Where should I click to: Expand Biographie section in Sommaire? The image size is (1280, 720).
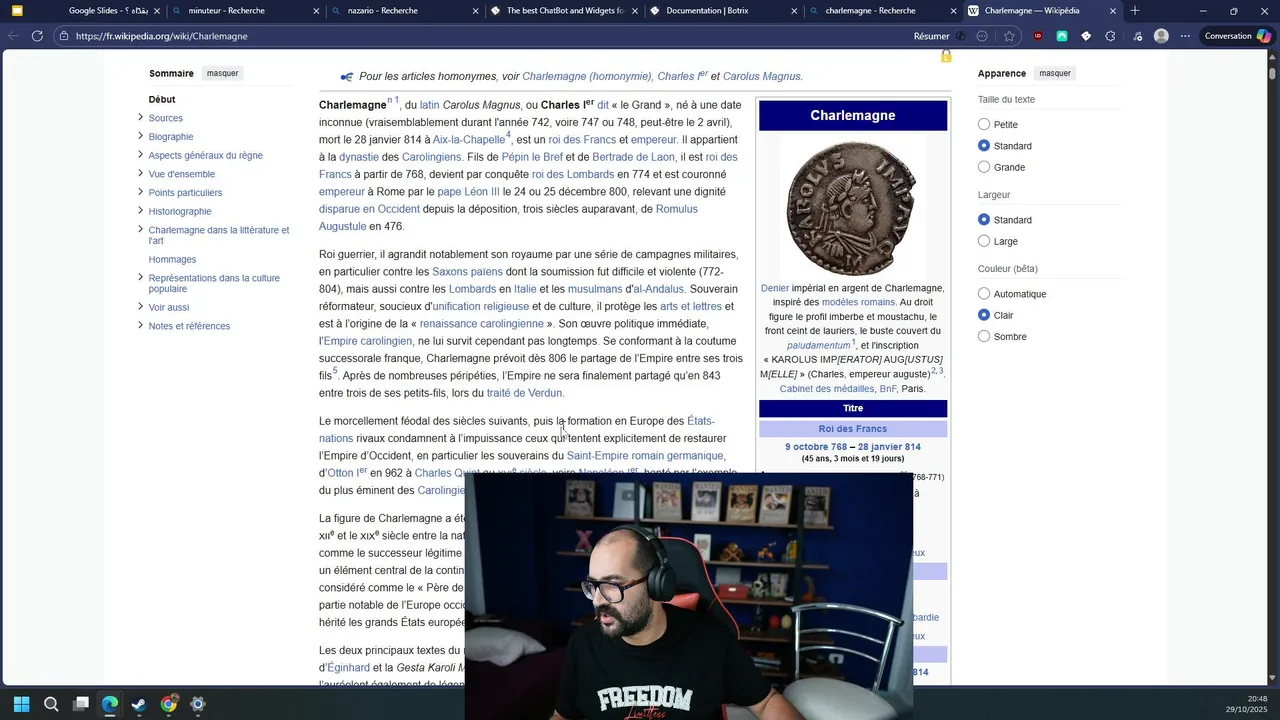pyautogui.click(x=140, y=136)
